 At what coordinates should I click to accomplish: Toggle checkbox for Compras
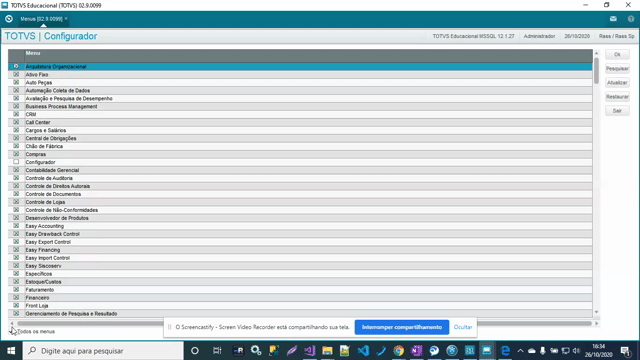click(16, 154)
